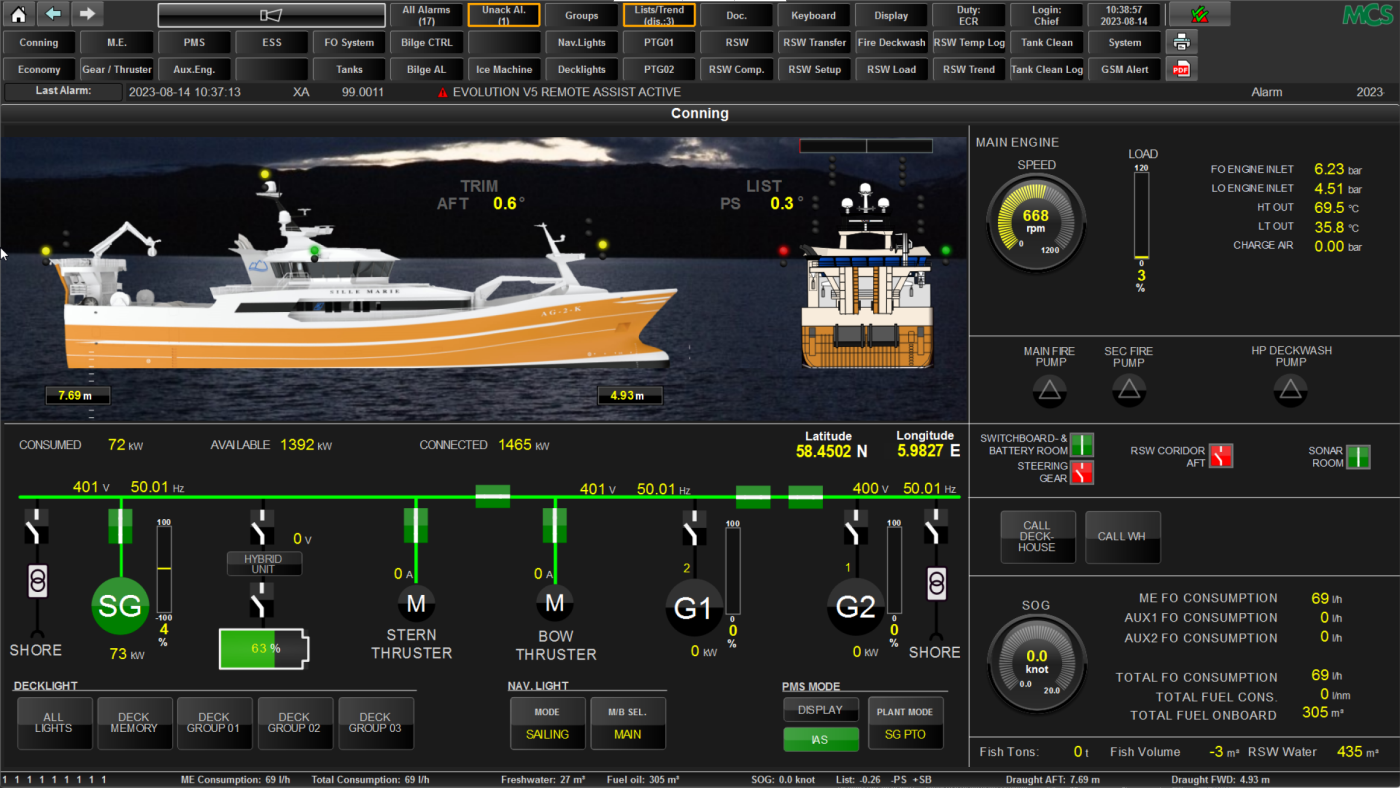Select the SG shaft generator symbol
Image resolution: width=1400 pixels, height=788 pixels.
(x=120, y=606)
